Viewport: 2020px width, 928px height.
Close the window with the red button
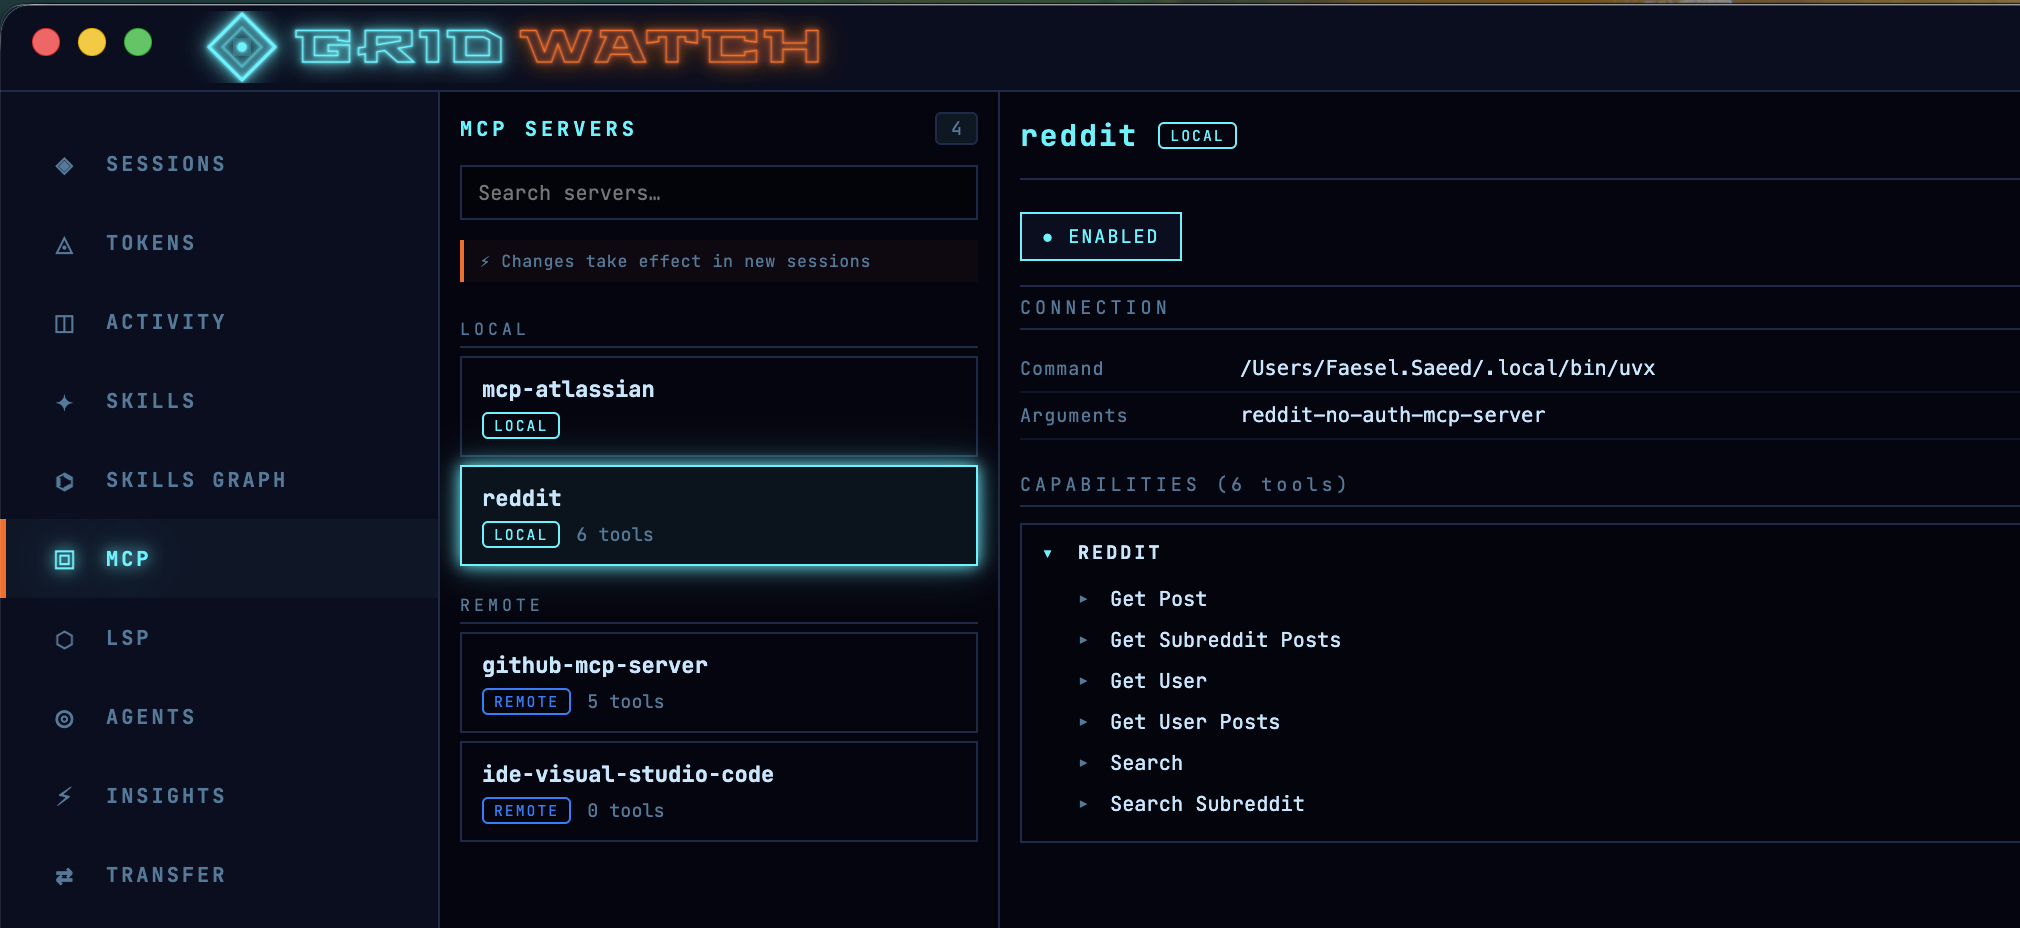pyautogui.click(x=46, y=42)
